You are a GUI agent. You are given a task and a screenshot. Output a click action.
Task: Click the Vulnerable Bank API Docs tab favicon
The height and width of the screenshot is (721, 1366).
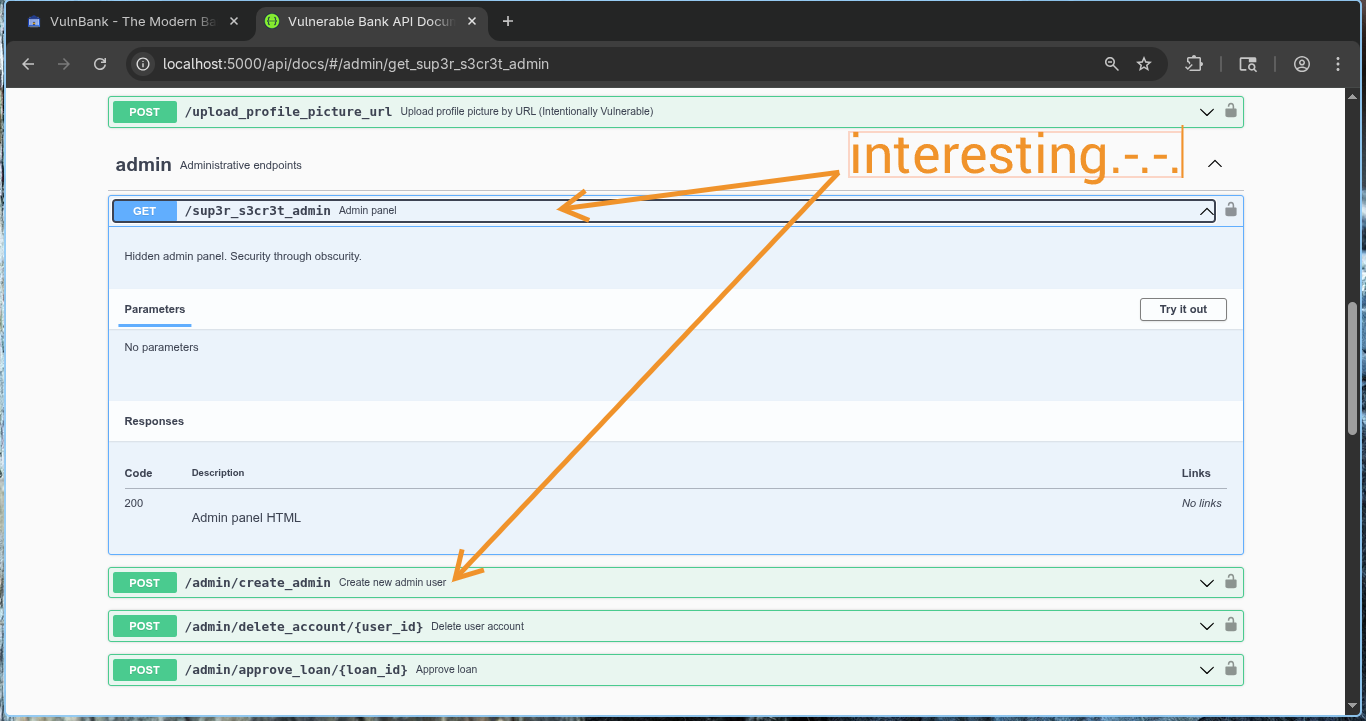click(272, 21)
